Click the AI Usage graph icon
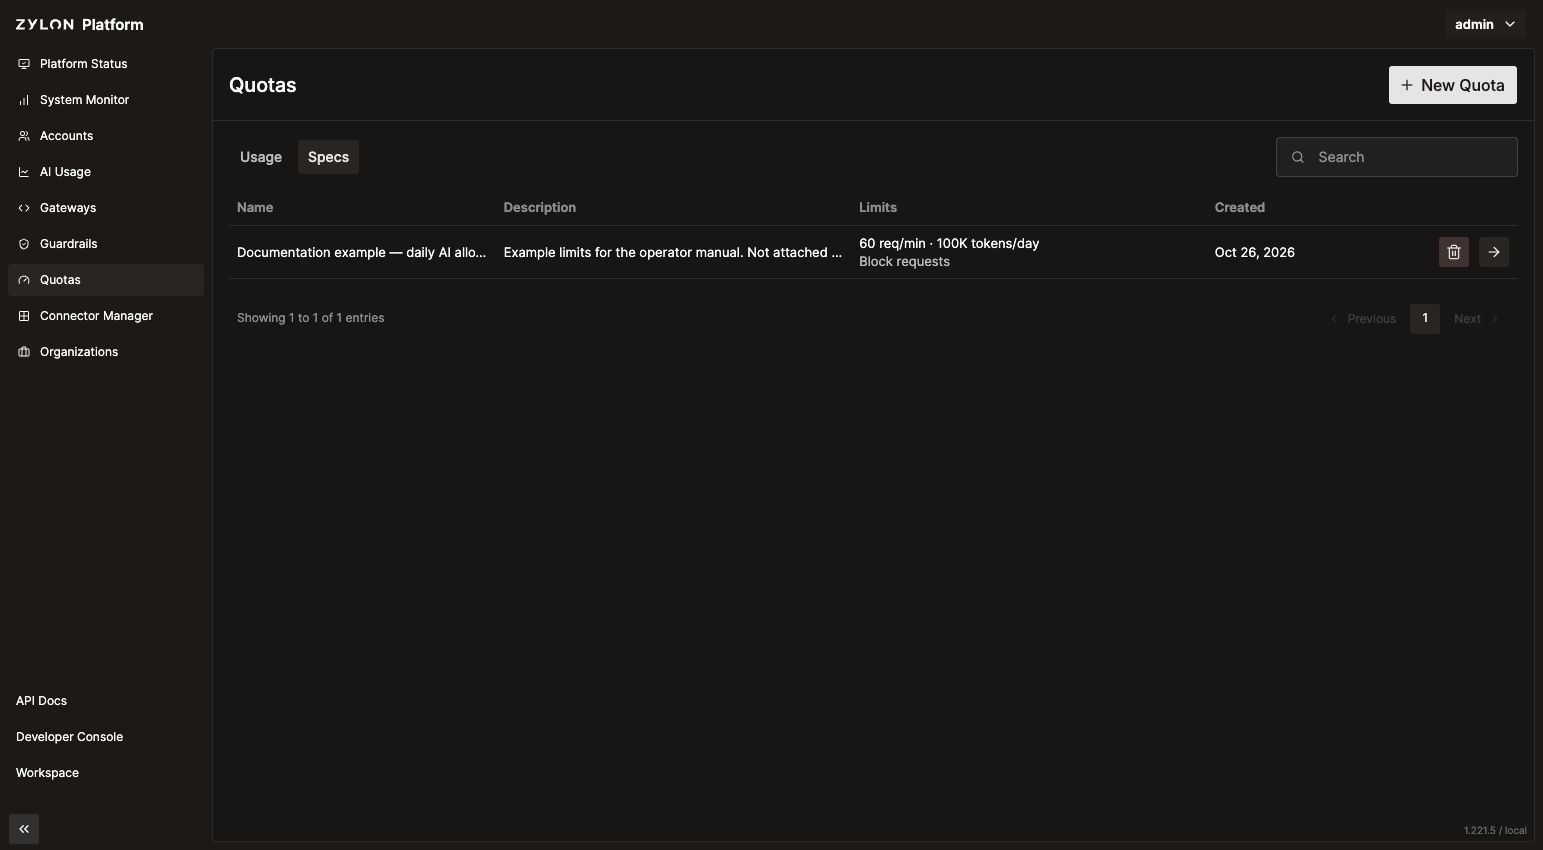This screenshot has width=1543, height=850. [24, 172]
